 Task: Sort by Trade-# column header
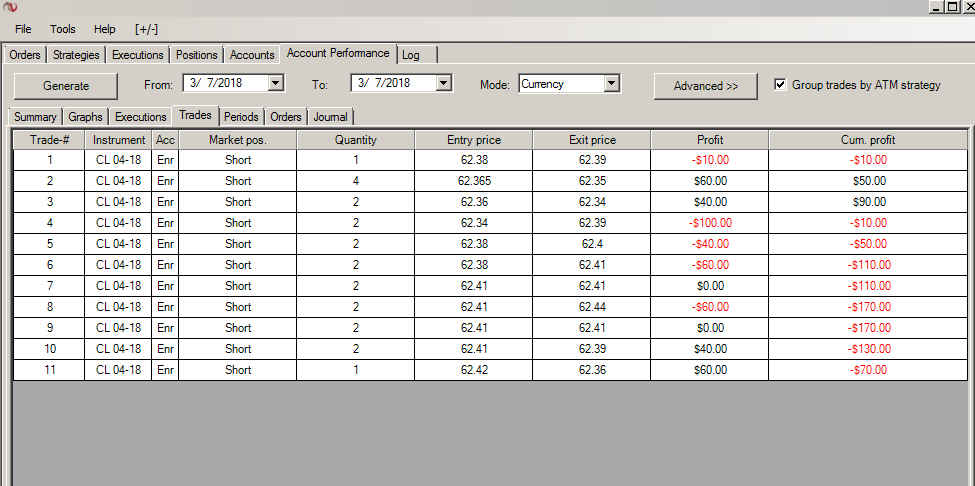(x=49, y=140)
